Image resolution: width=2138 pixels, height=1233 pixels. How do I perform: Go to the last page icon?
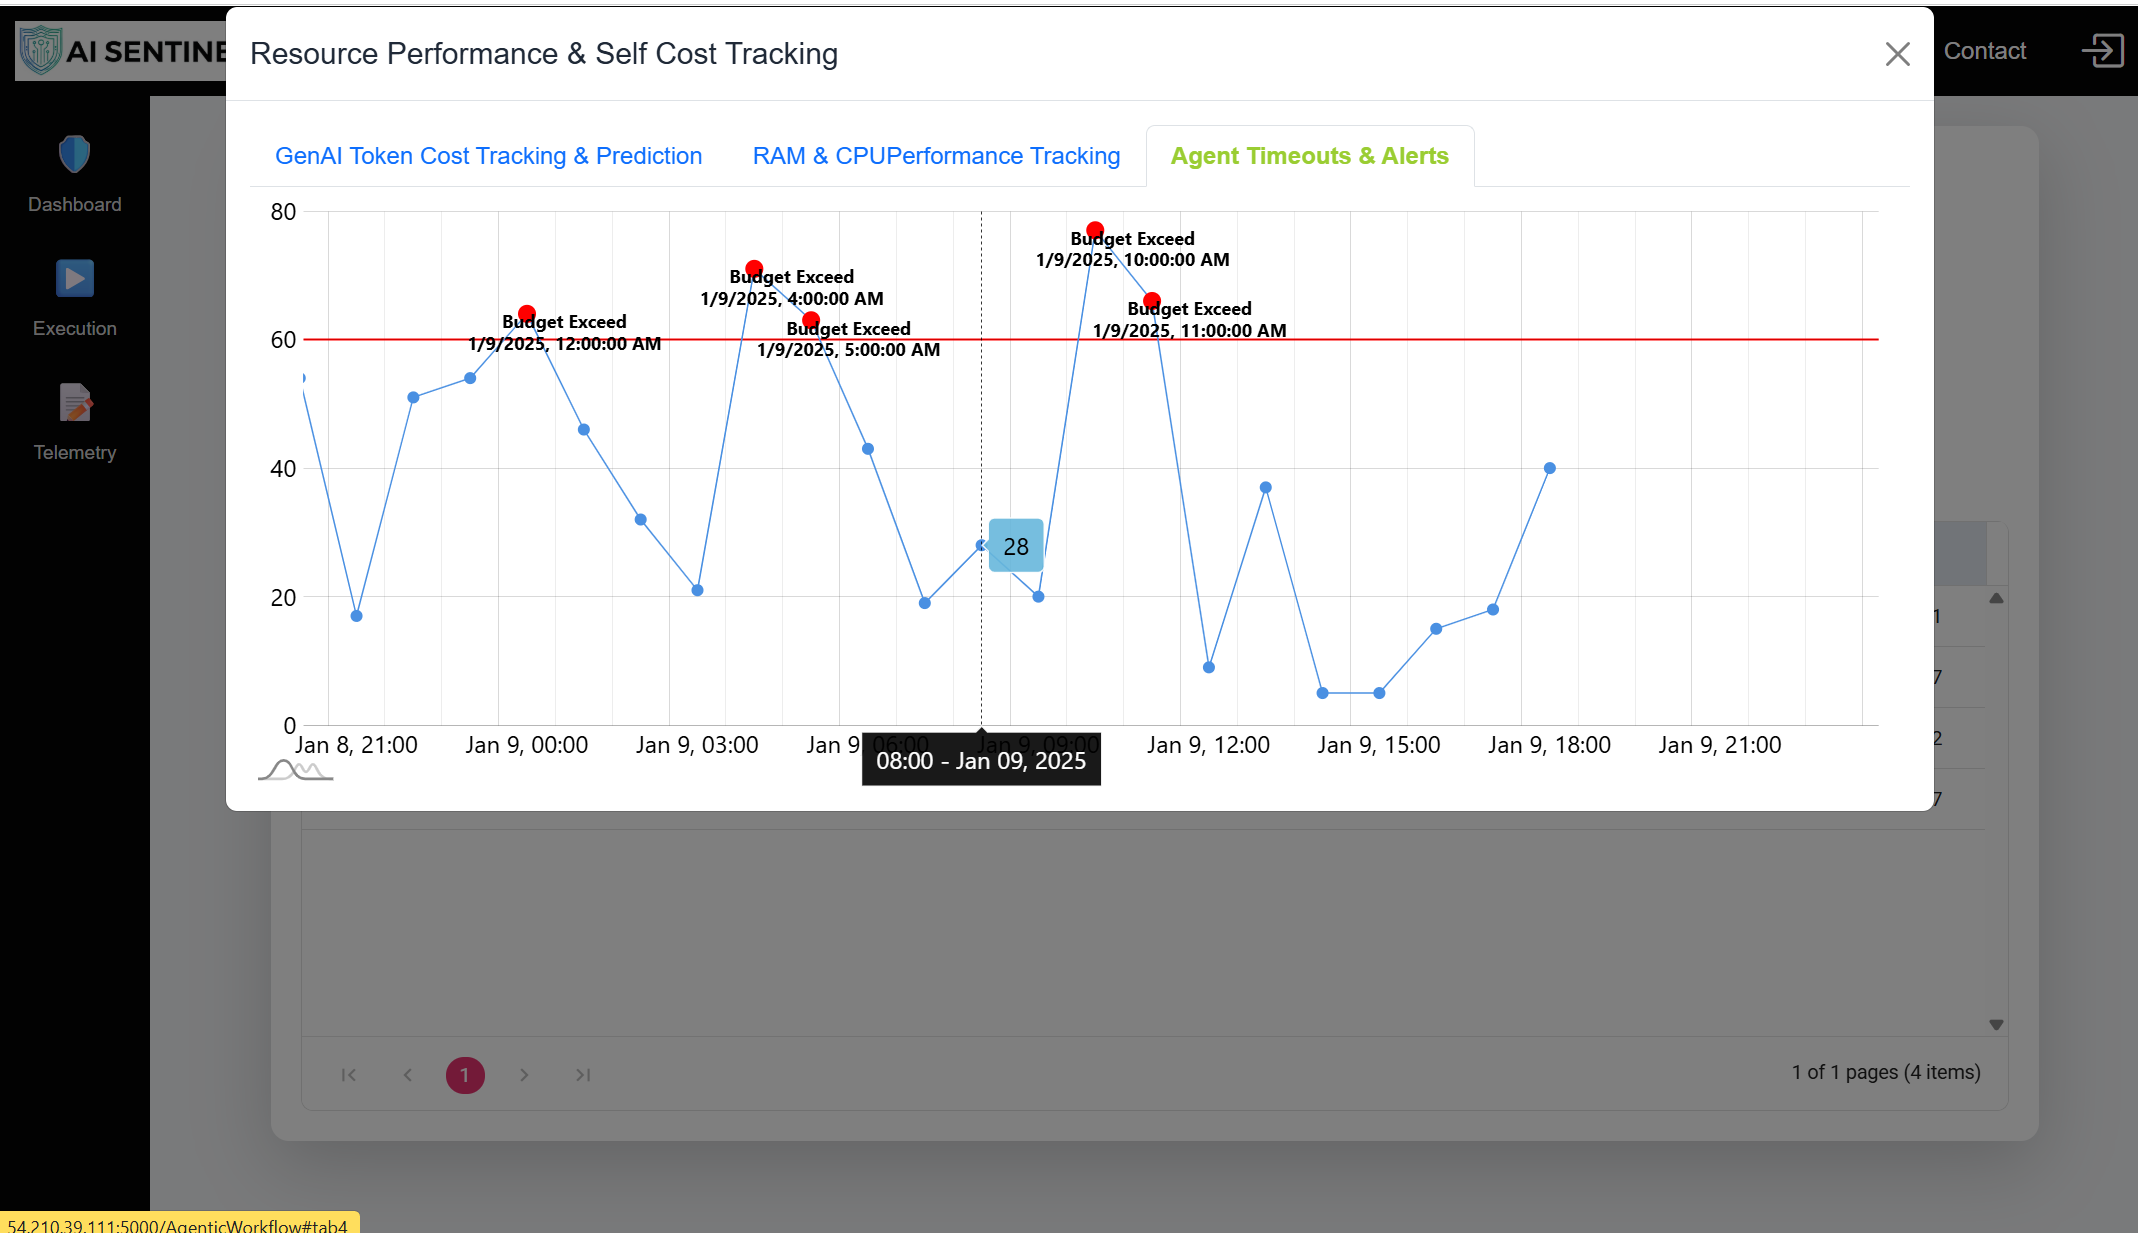coord(583,1075)
